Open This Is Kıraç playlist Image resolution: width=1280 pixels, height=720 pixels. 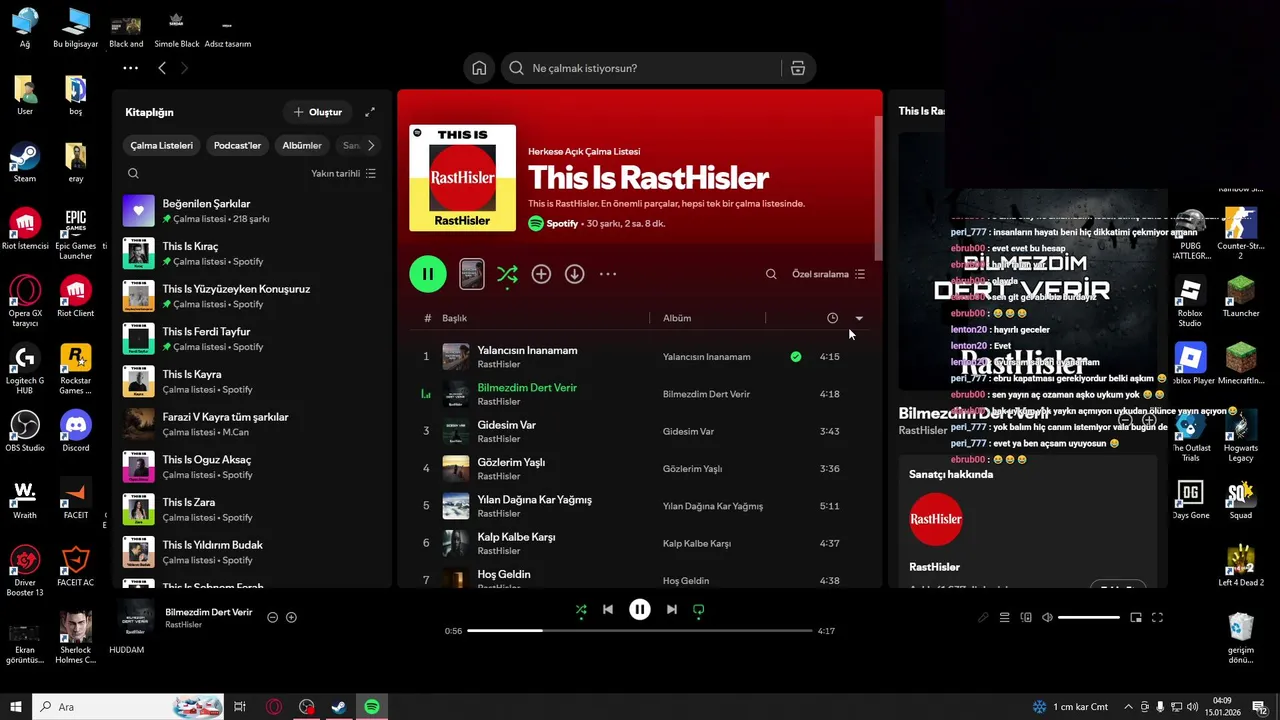(250, 253)
